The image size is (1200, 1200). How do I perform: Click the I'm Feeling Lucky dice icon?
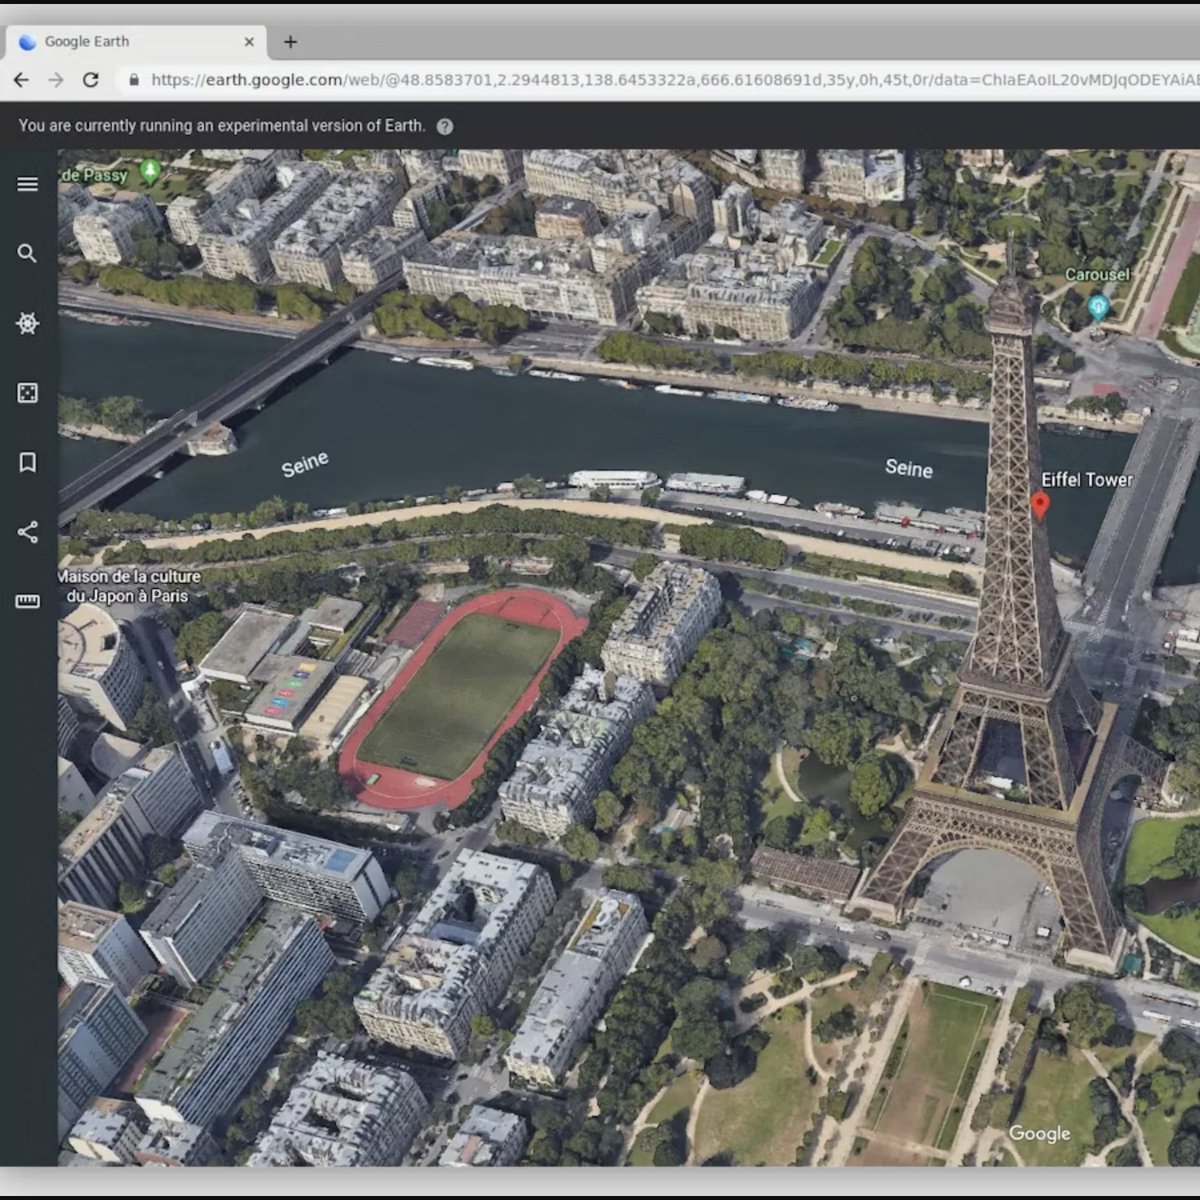[x=28, y=393]
